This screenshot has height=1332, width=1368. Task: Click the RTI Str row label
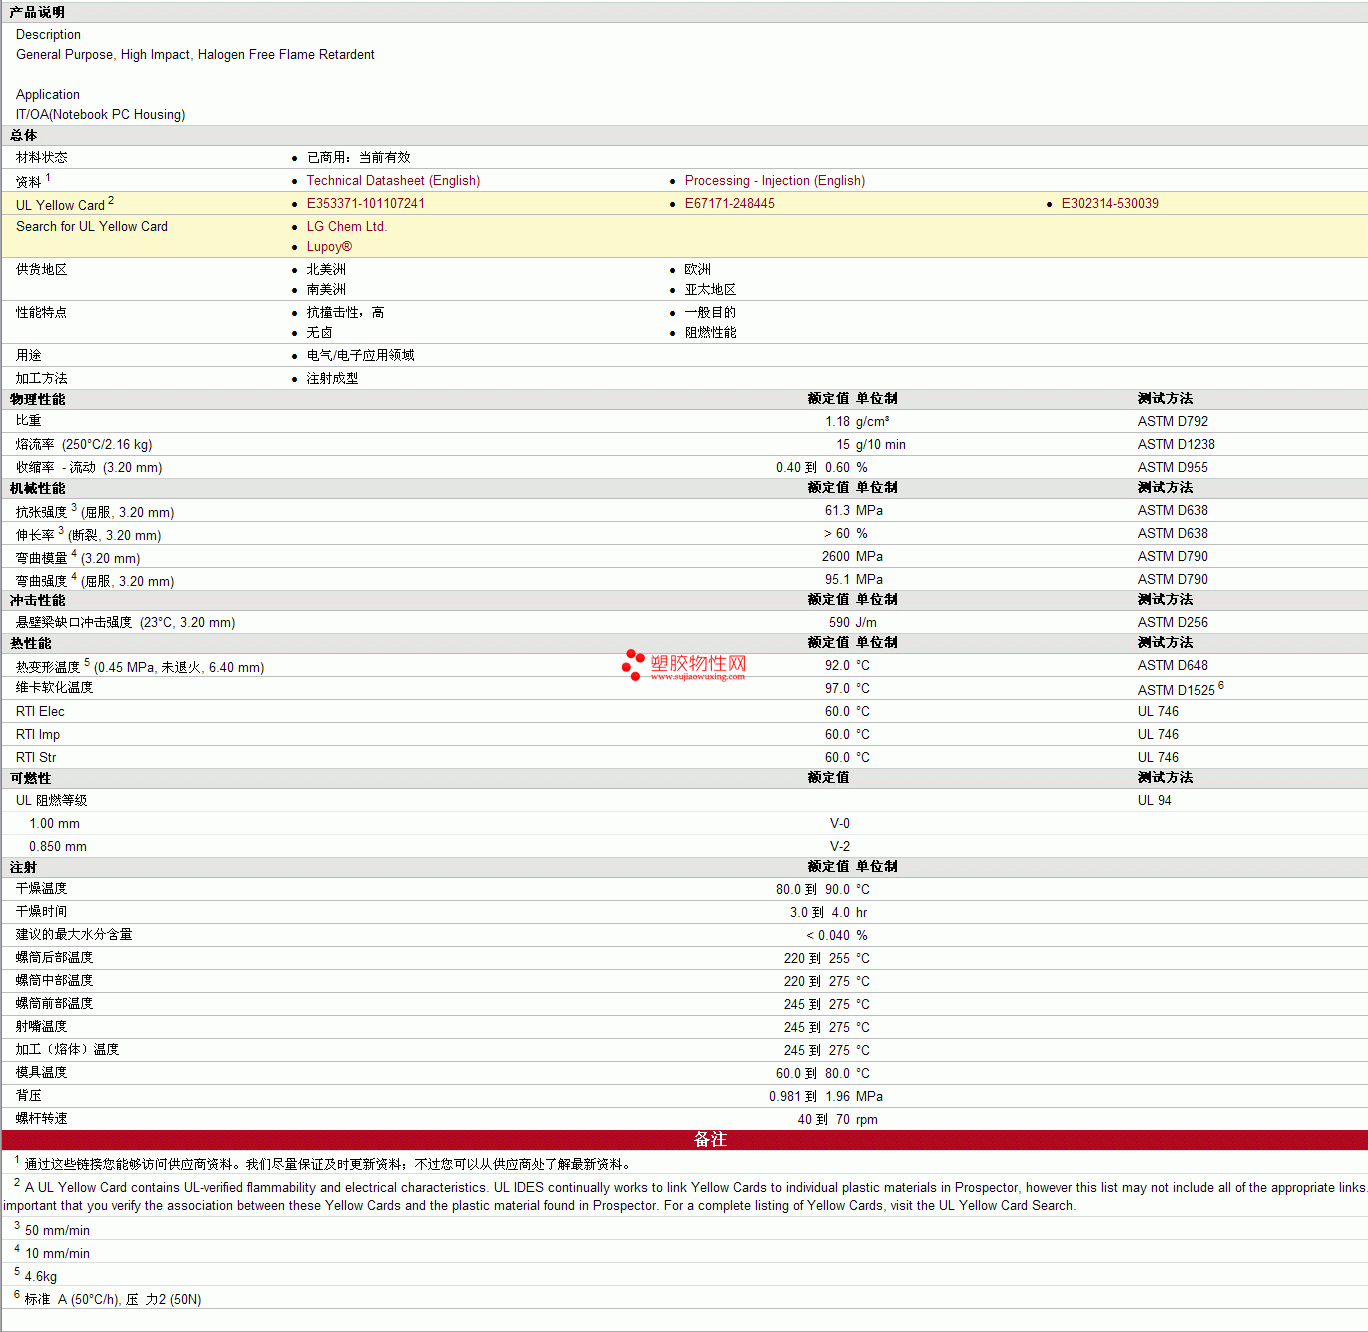tap(36, 758)
